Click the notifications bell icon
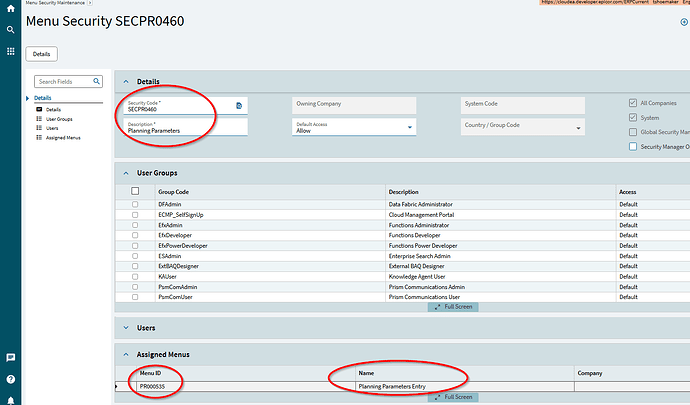 point(10,399)
